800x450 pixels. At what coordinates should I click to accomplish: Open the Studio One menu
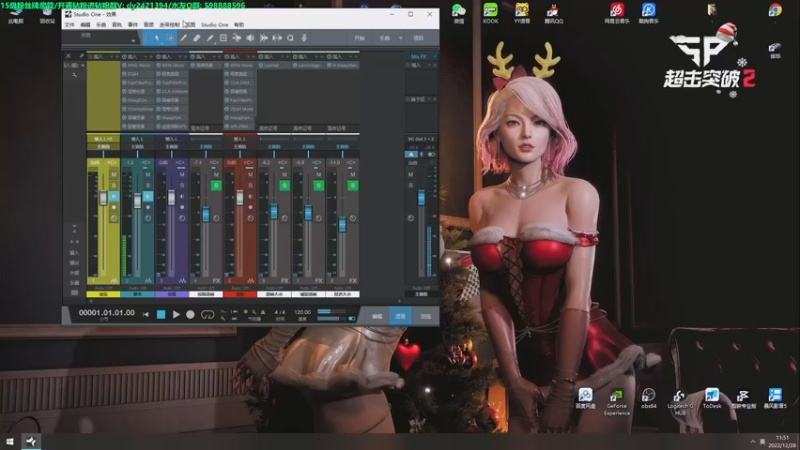click(x=215, y=24)
